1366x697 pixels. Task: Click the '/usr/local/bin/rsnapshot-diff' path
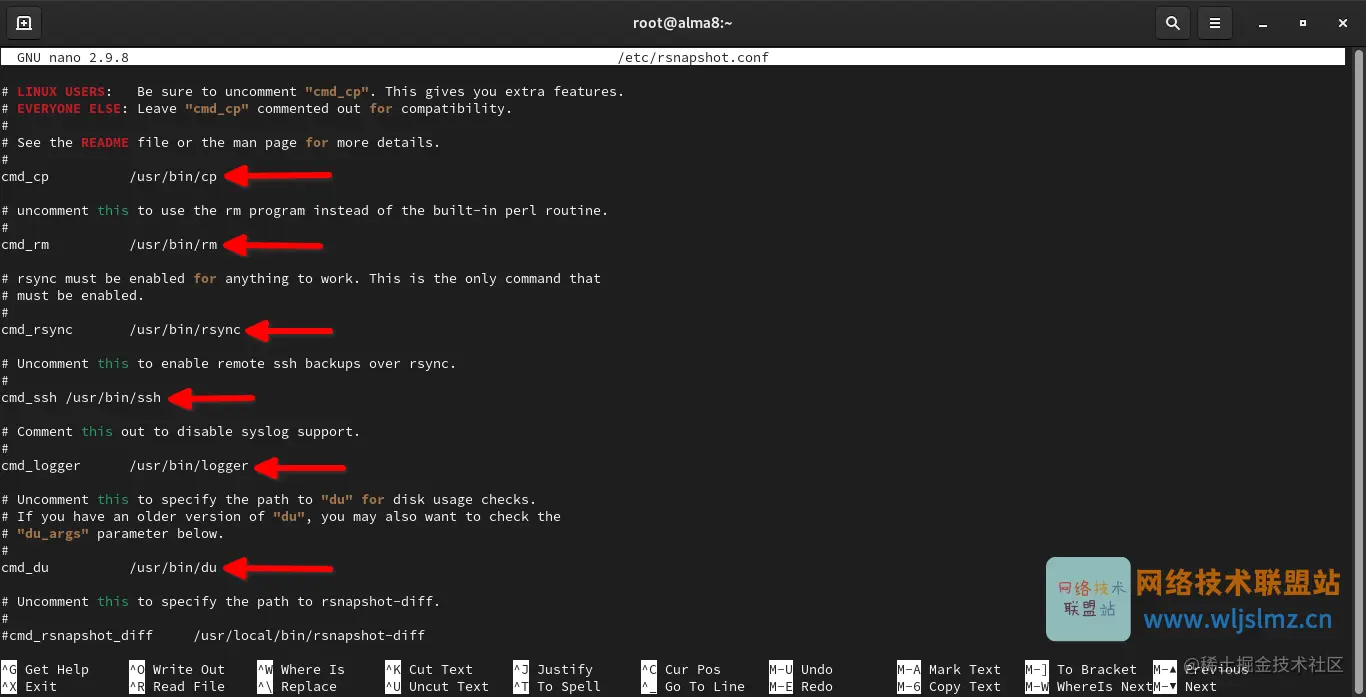click(x=309, y=635)
